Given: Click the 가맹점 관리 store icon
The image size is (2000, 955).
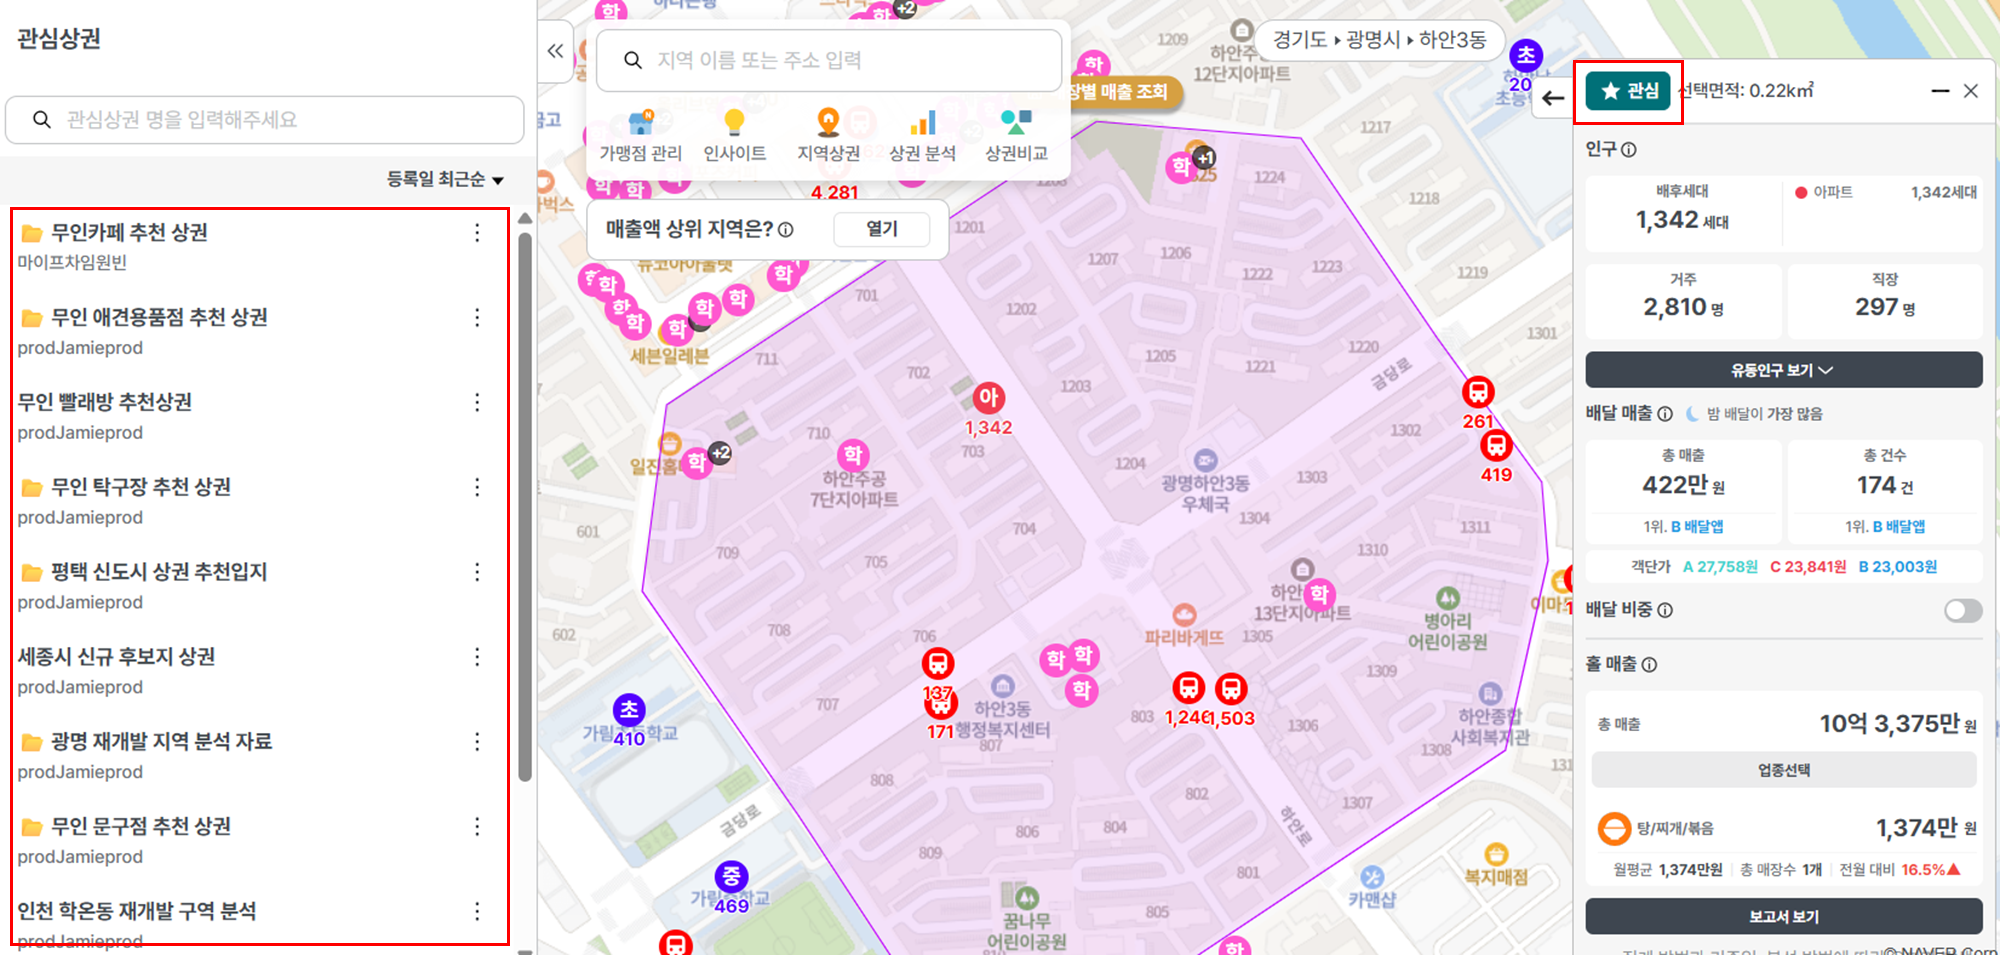Looking at the screenshot, I should [x=640, y=124].
